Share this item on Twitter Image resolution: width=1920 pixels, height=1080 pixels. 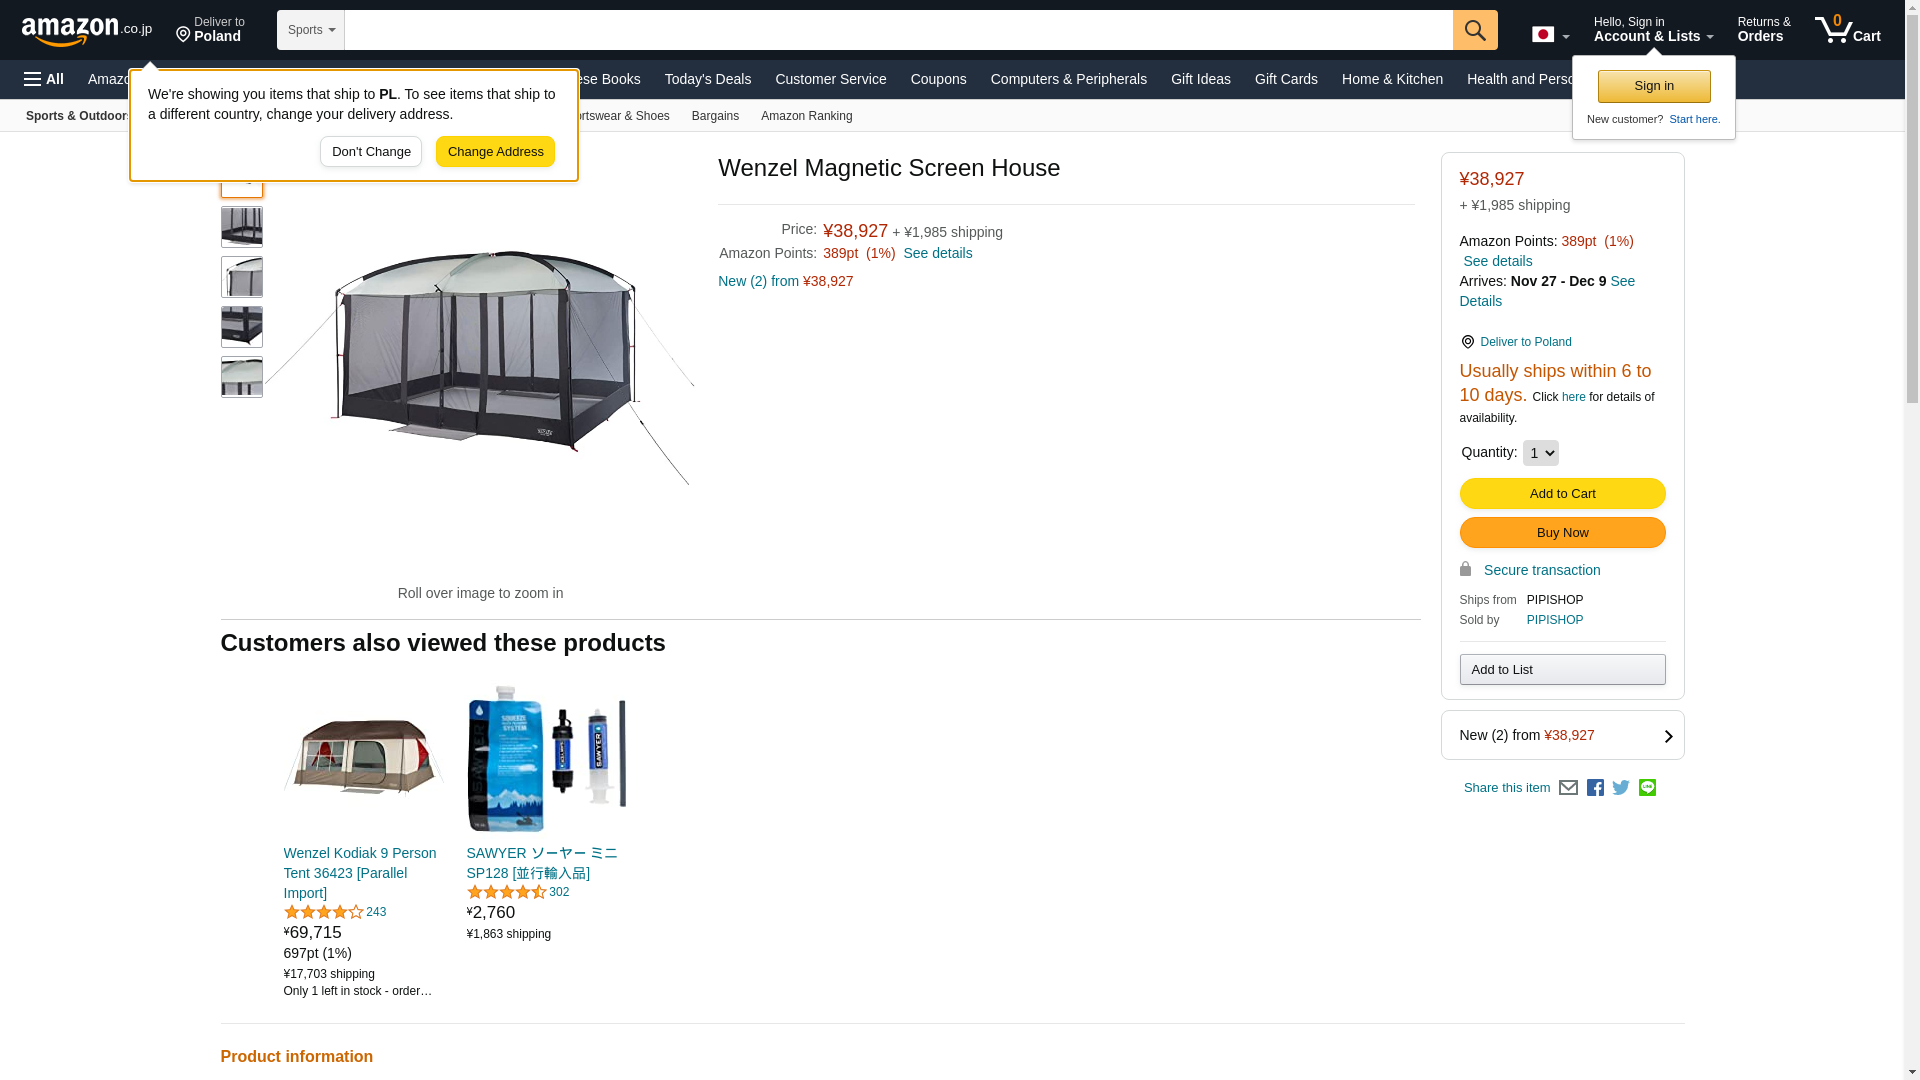[1621, 788]
